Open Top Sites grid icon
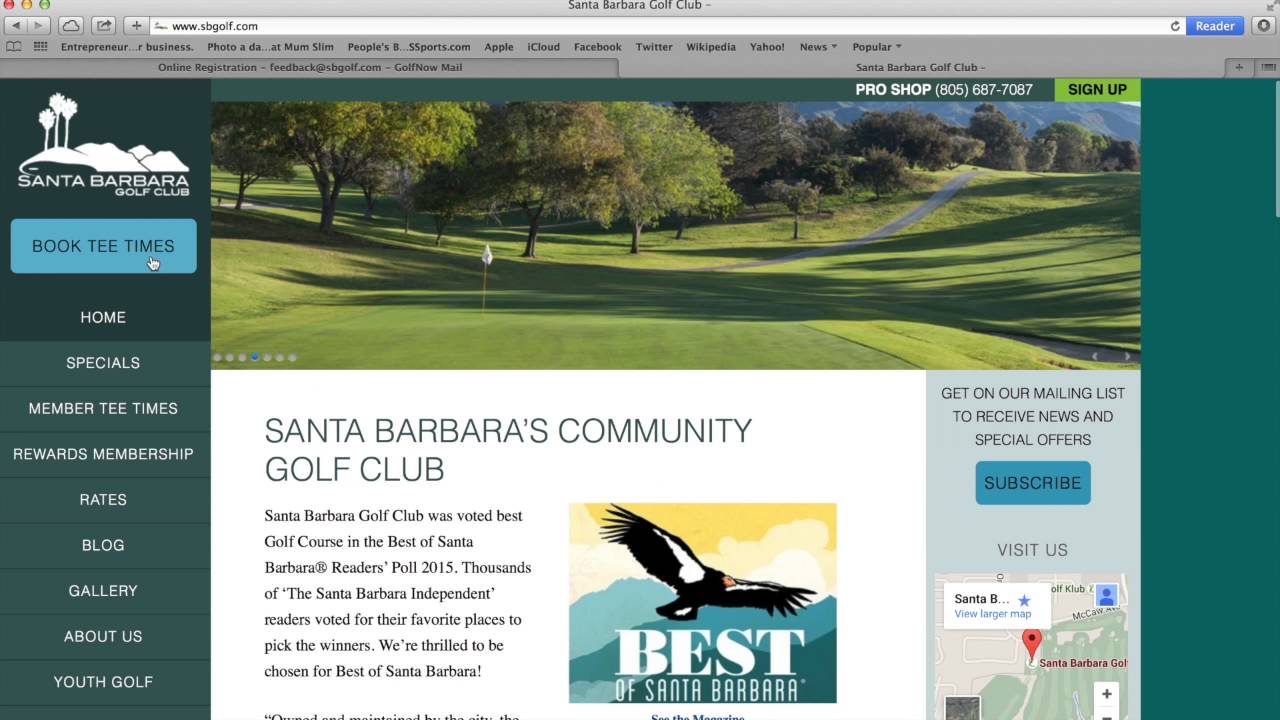 [x=40, y=47]
